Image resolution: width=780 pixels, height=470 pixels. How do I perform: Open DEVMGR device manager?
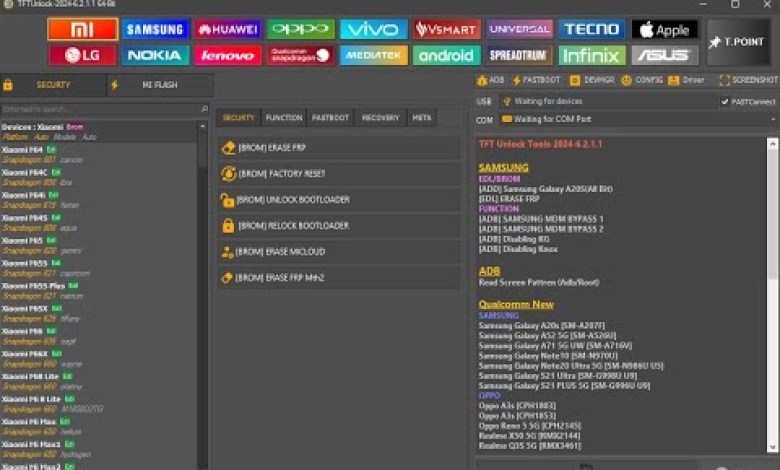tap(592, 80)
